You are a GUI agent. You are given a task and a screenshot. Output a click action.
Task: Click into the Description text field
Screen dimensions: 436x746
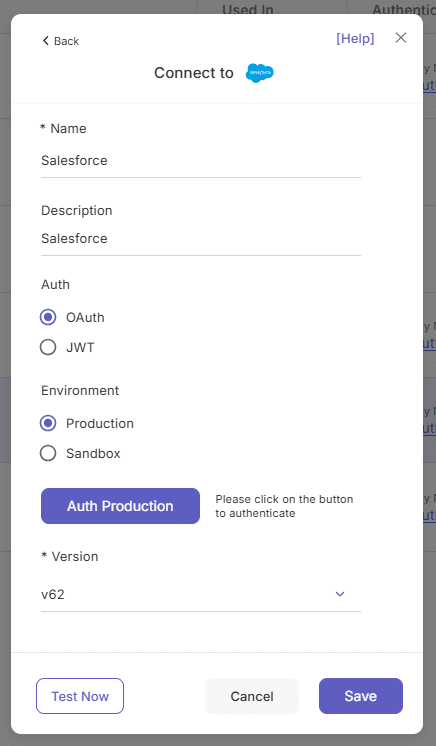tap(201, 239)
